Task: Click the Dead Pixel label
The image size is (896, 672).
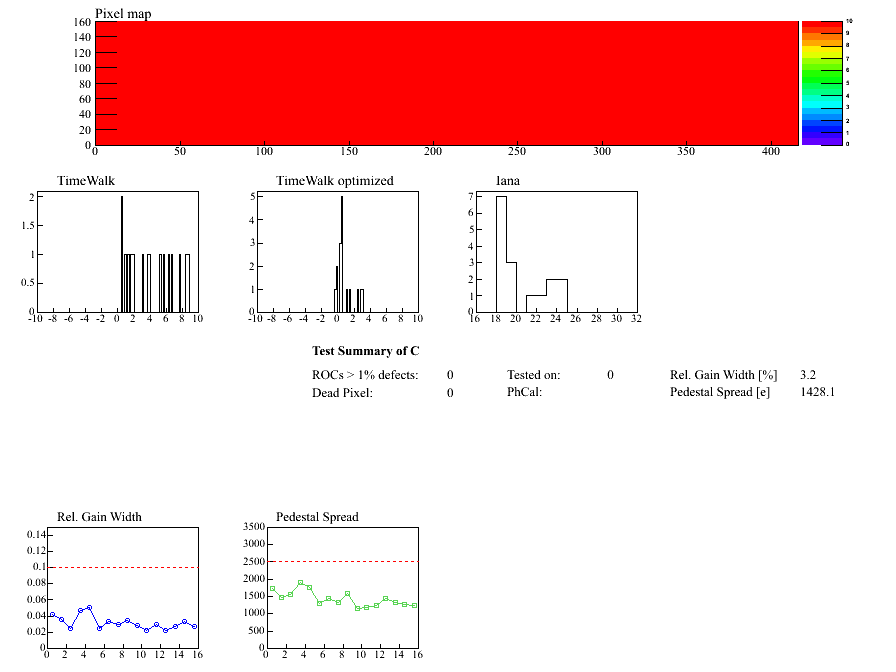Action: 342,393
